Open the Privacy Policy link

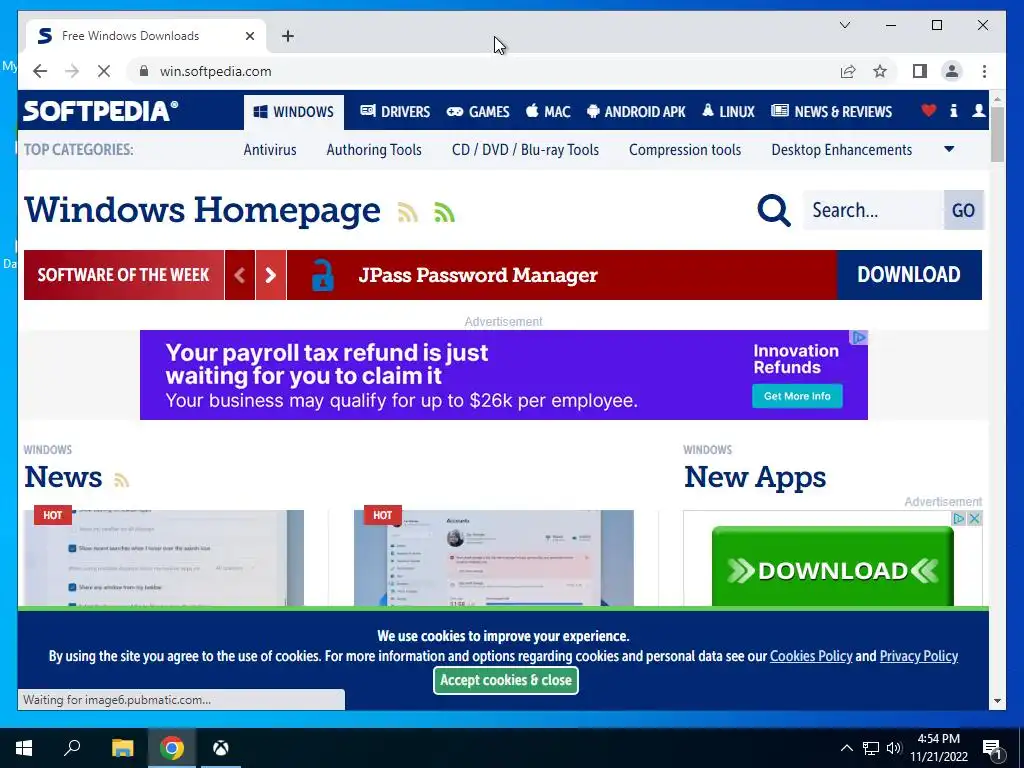(919, 656)
